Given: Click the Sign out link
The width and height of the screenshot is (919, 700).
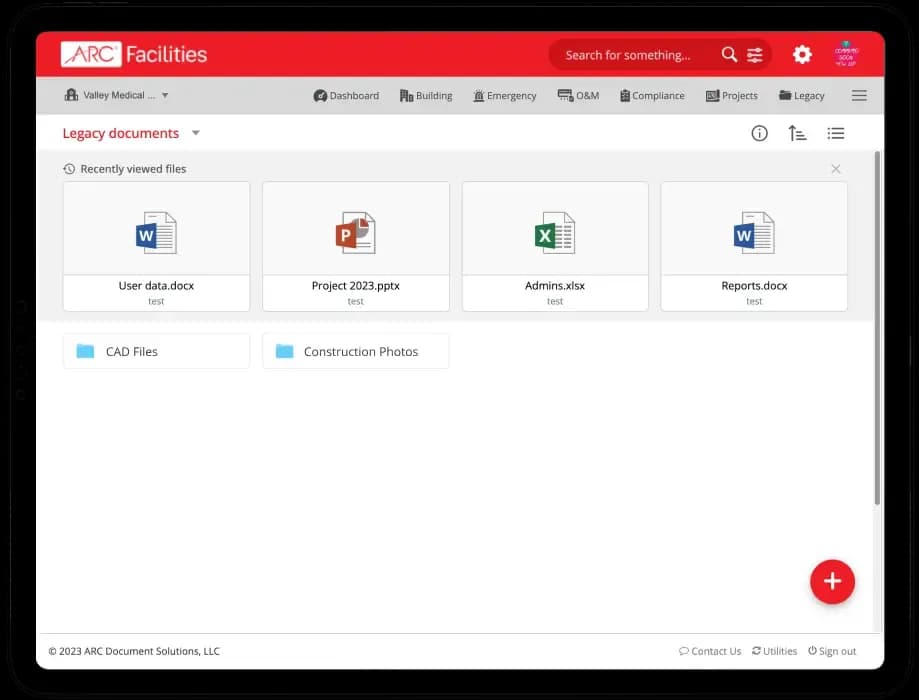Looking at the screenshot, I should pos(832,651).
